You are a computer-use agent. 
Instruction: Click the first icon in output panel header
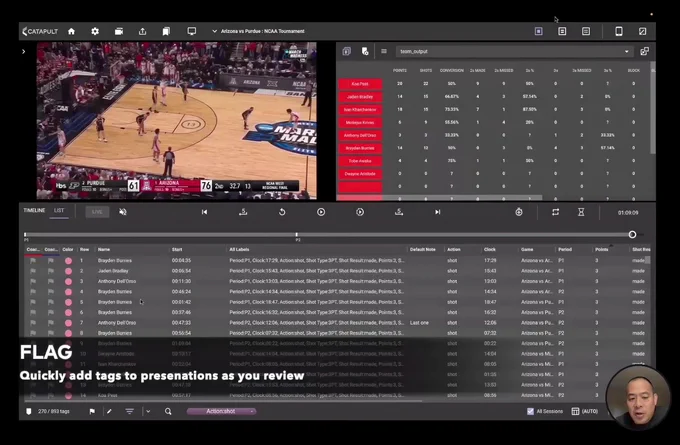click(x=346, y=52)
